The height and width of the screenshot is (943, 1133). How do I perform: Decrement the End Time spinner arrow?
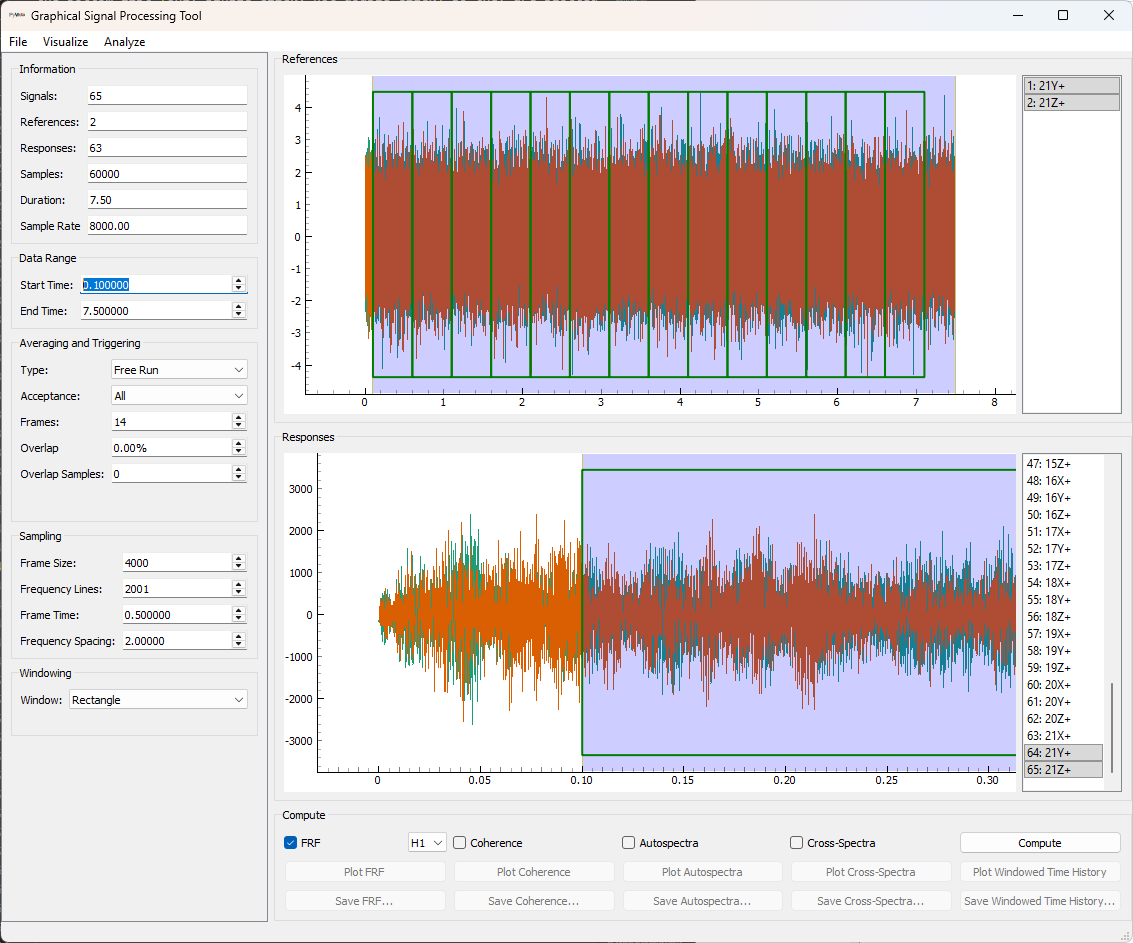[x=238, y=315]
